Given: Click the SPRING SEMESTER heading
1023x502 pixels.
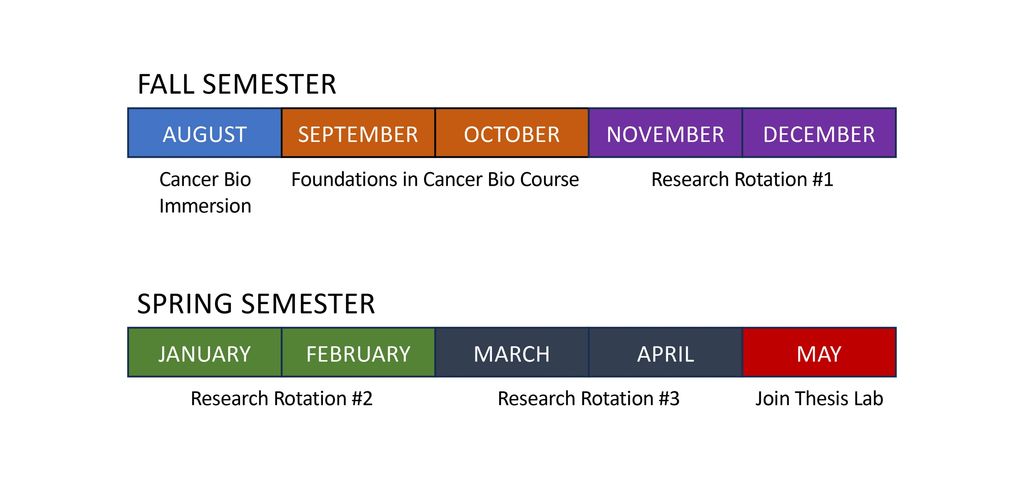Looking at the screenshot, I should (256, 304).
